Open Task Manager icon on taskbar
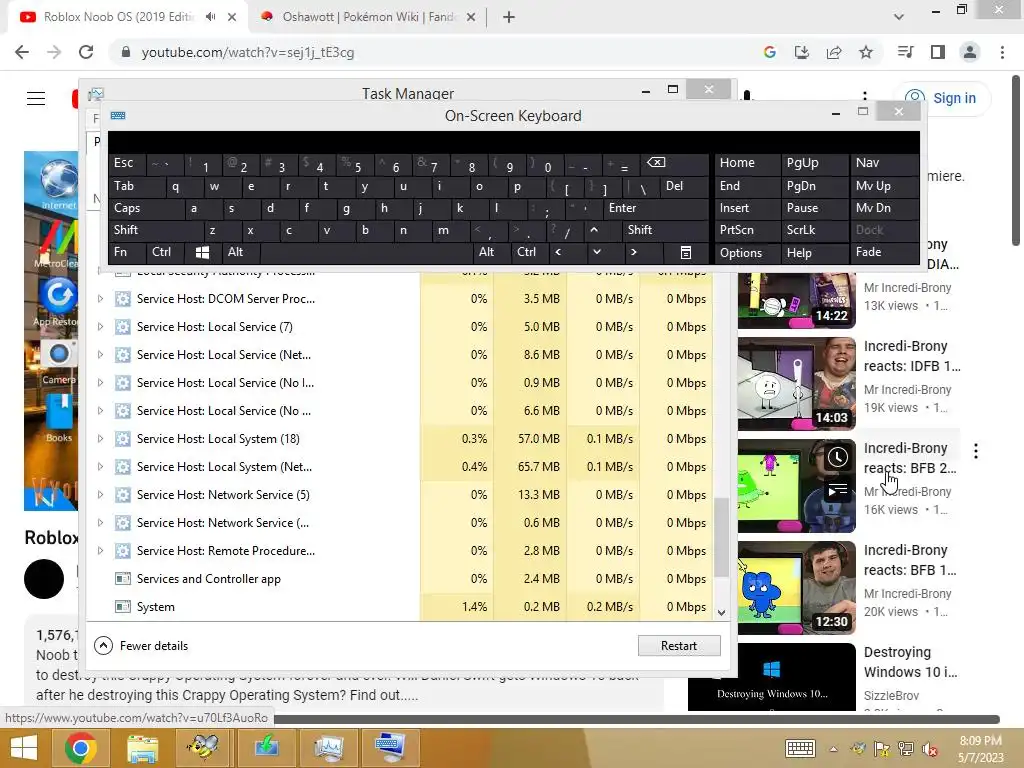1024x768 pixels. [x=328, y=748]
